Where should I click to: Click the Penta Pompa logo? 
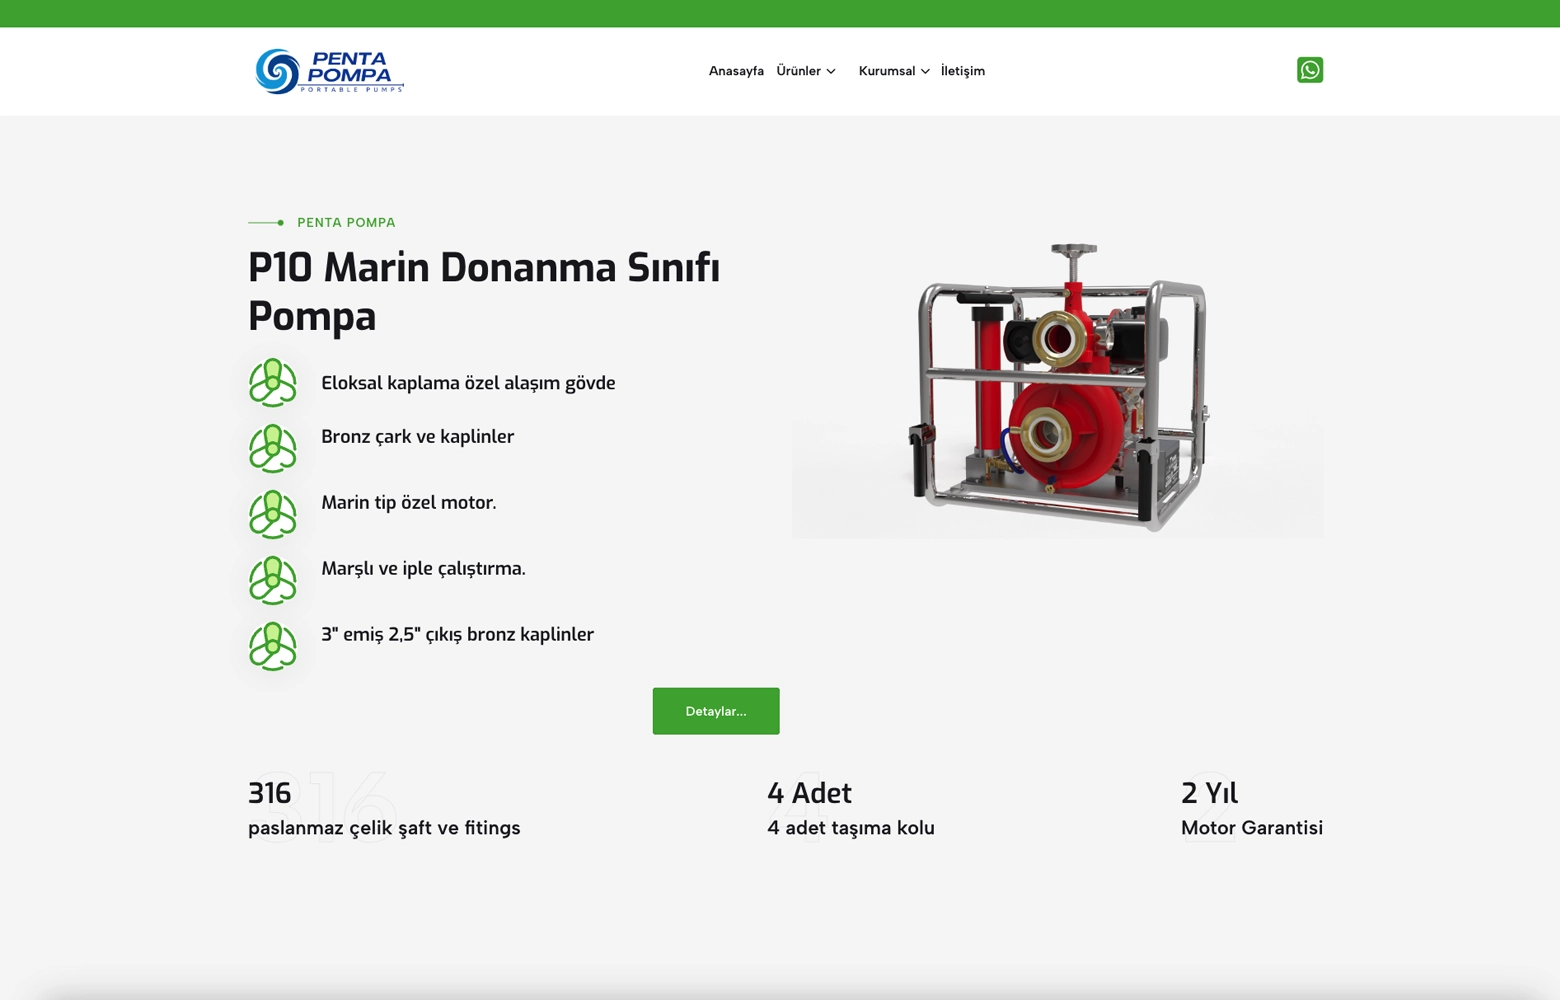[x=329, y=71]
